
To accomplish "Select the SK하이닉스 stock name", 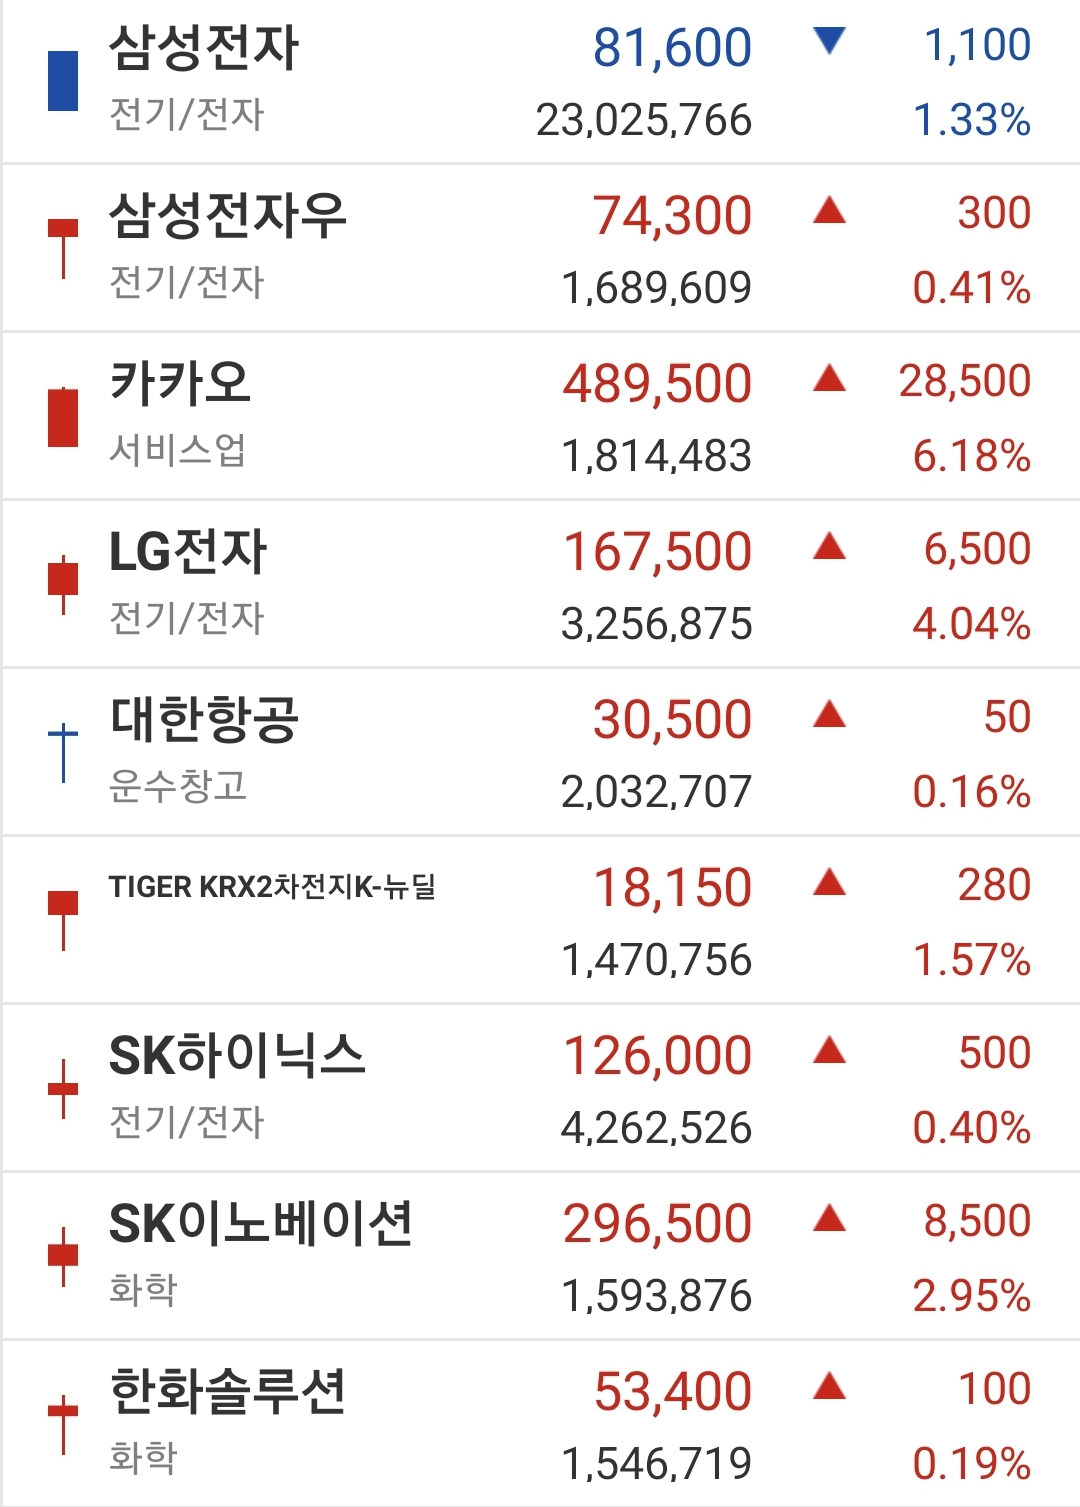I will [237, 1056].
